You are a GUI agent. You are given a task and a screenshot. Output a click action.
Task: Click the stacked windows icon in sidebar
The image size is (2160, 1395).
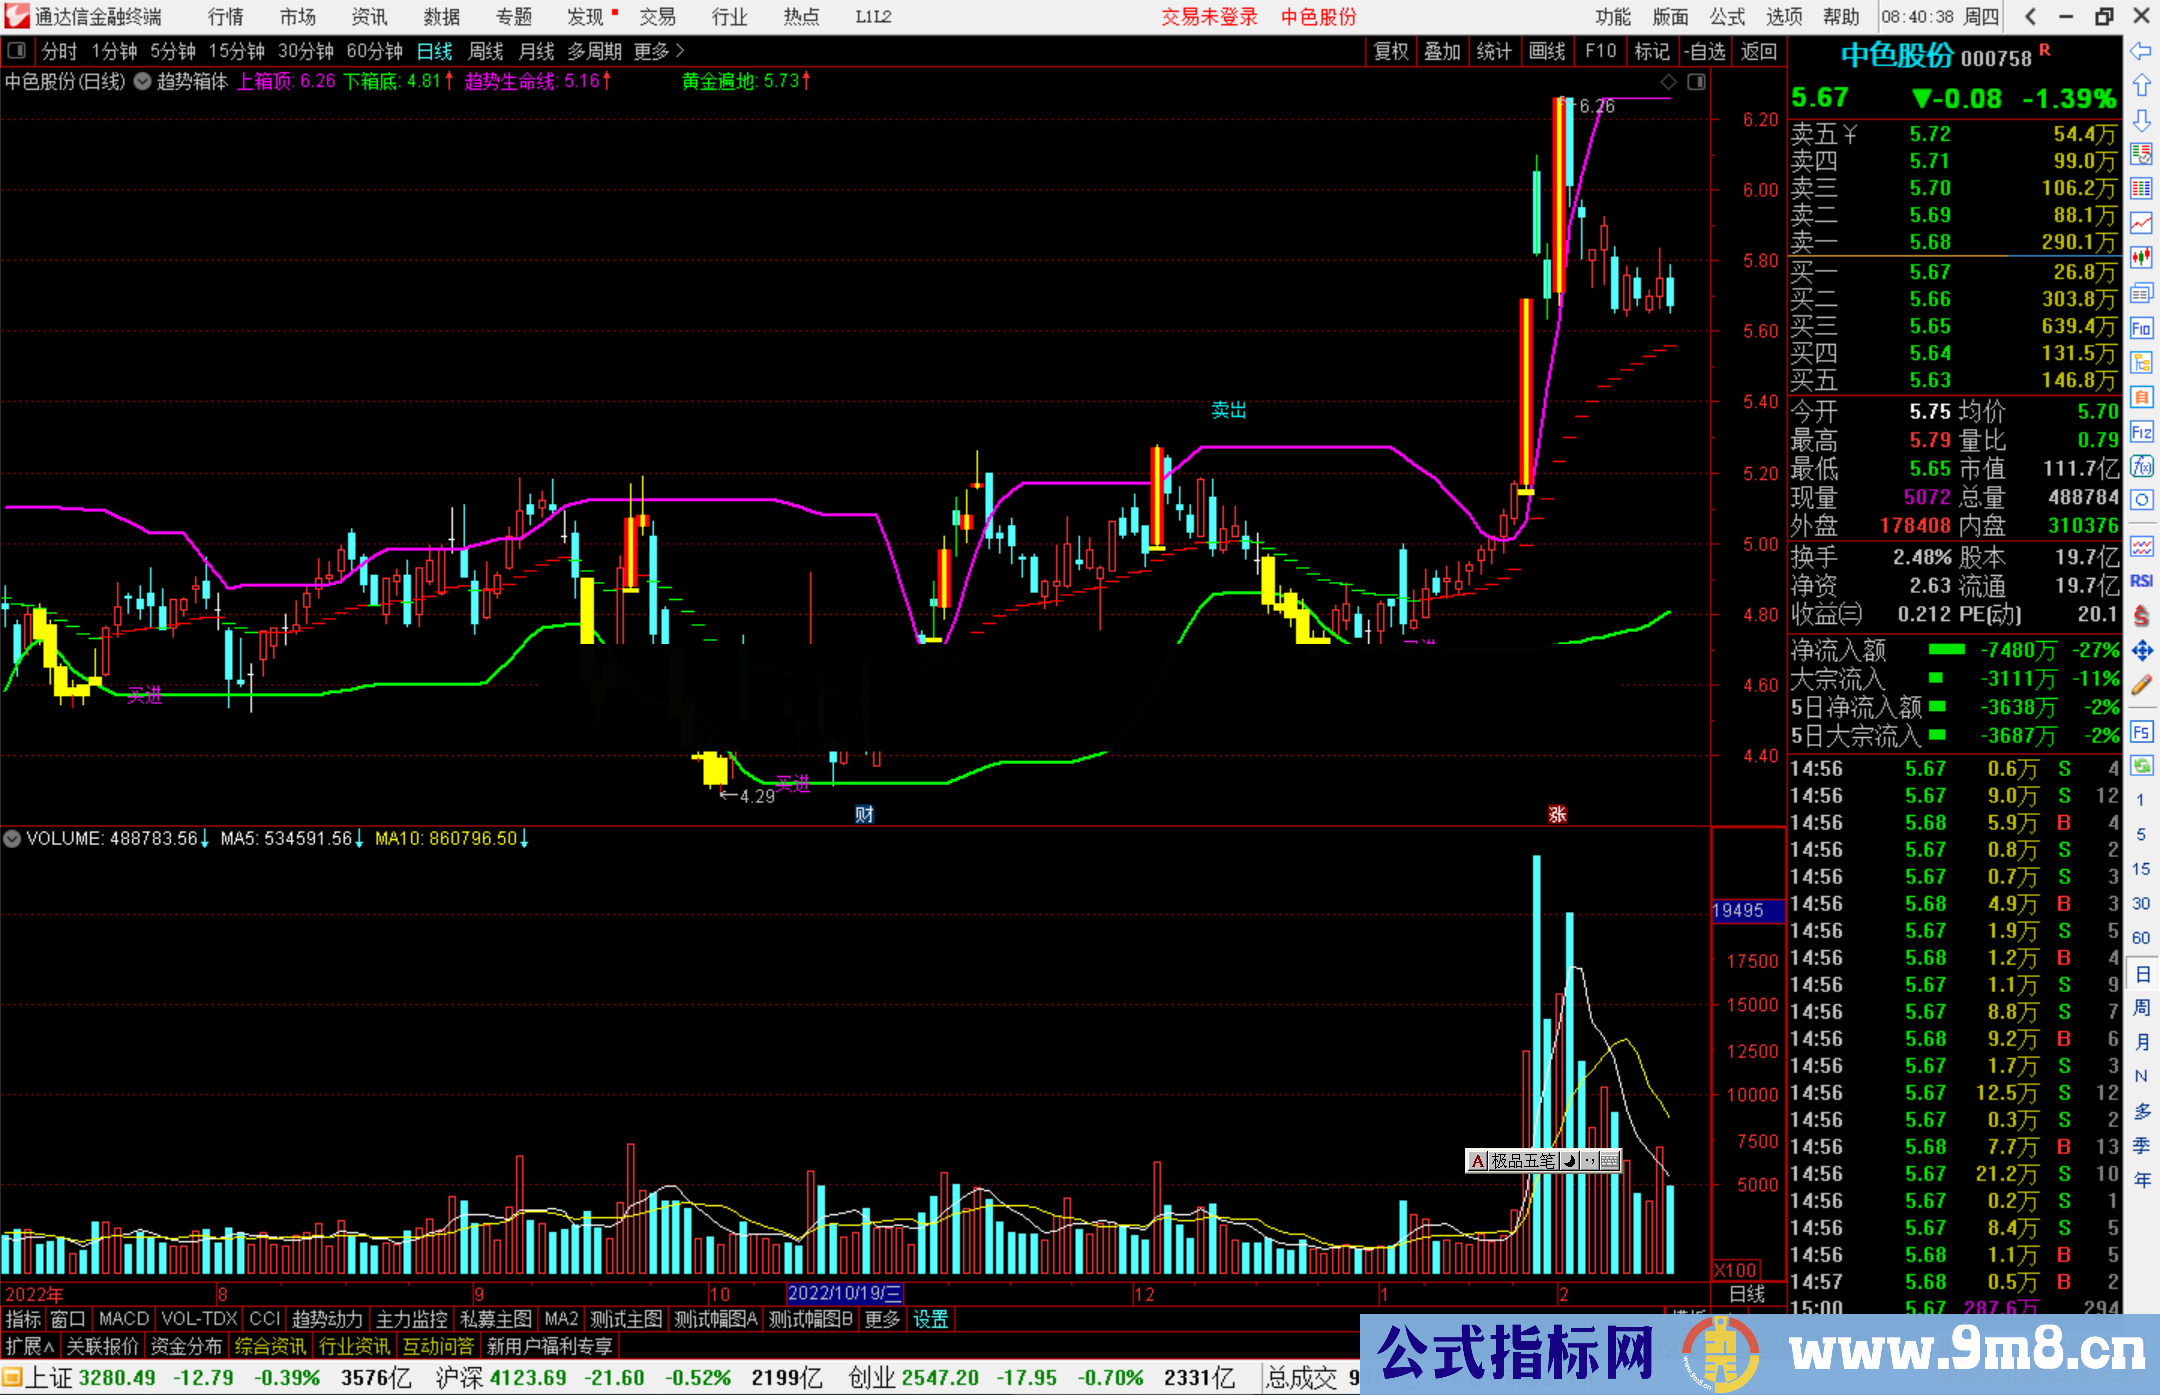[2141, 293]
